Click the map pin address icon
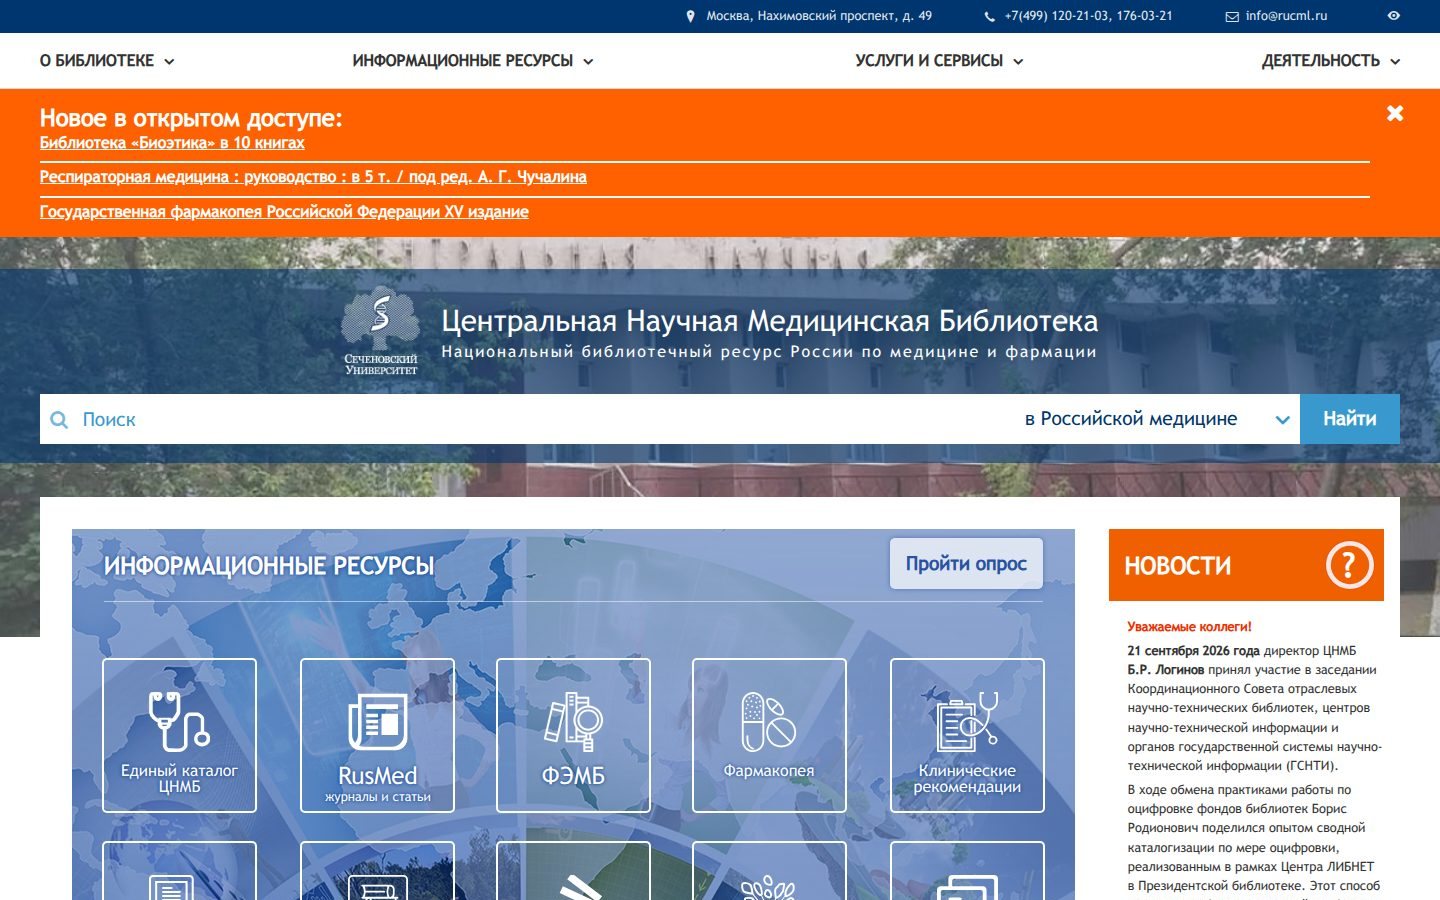 click(x=690, y=16)
